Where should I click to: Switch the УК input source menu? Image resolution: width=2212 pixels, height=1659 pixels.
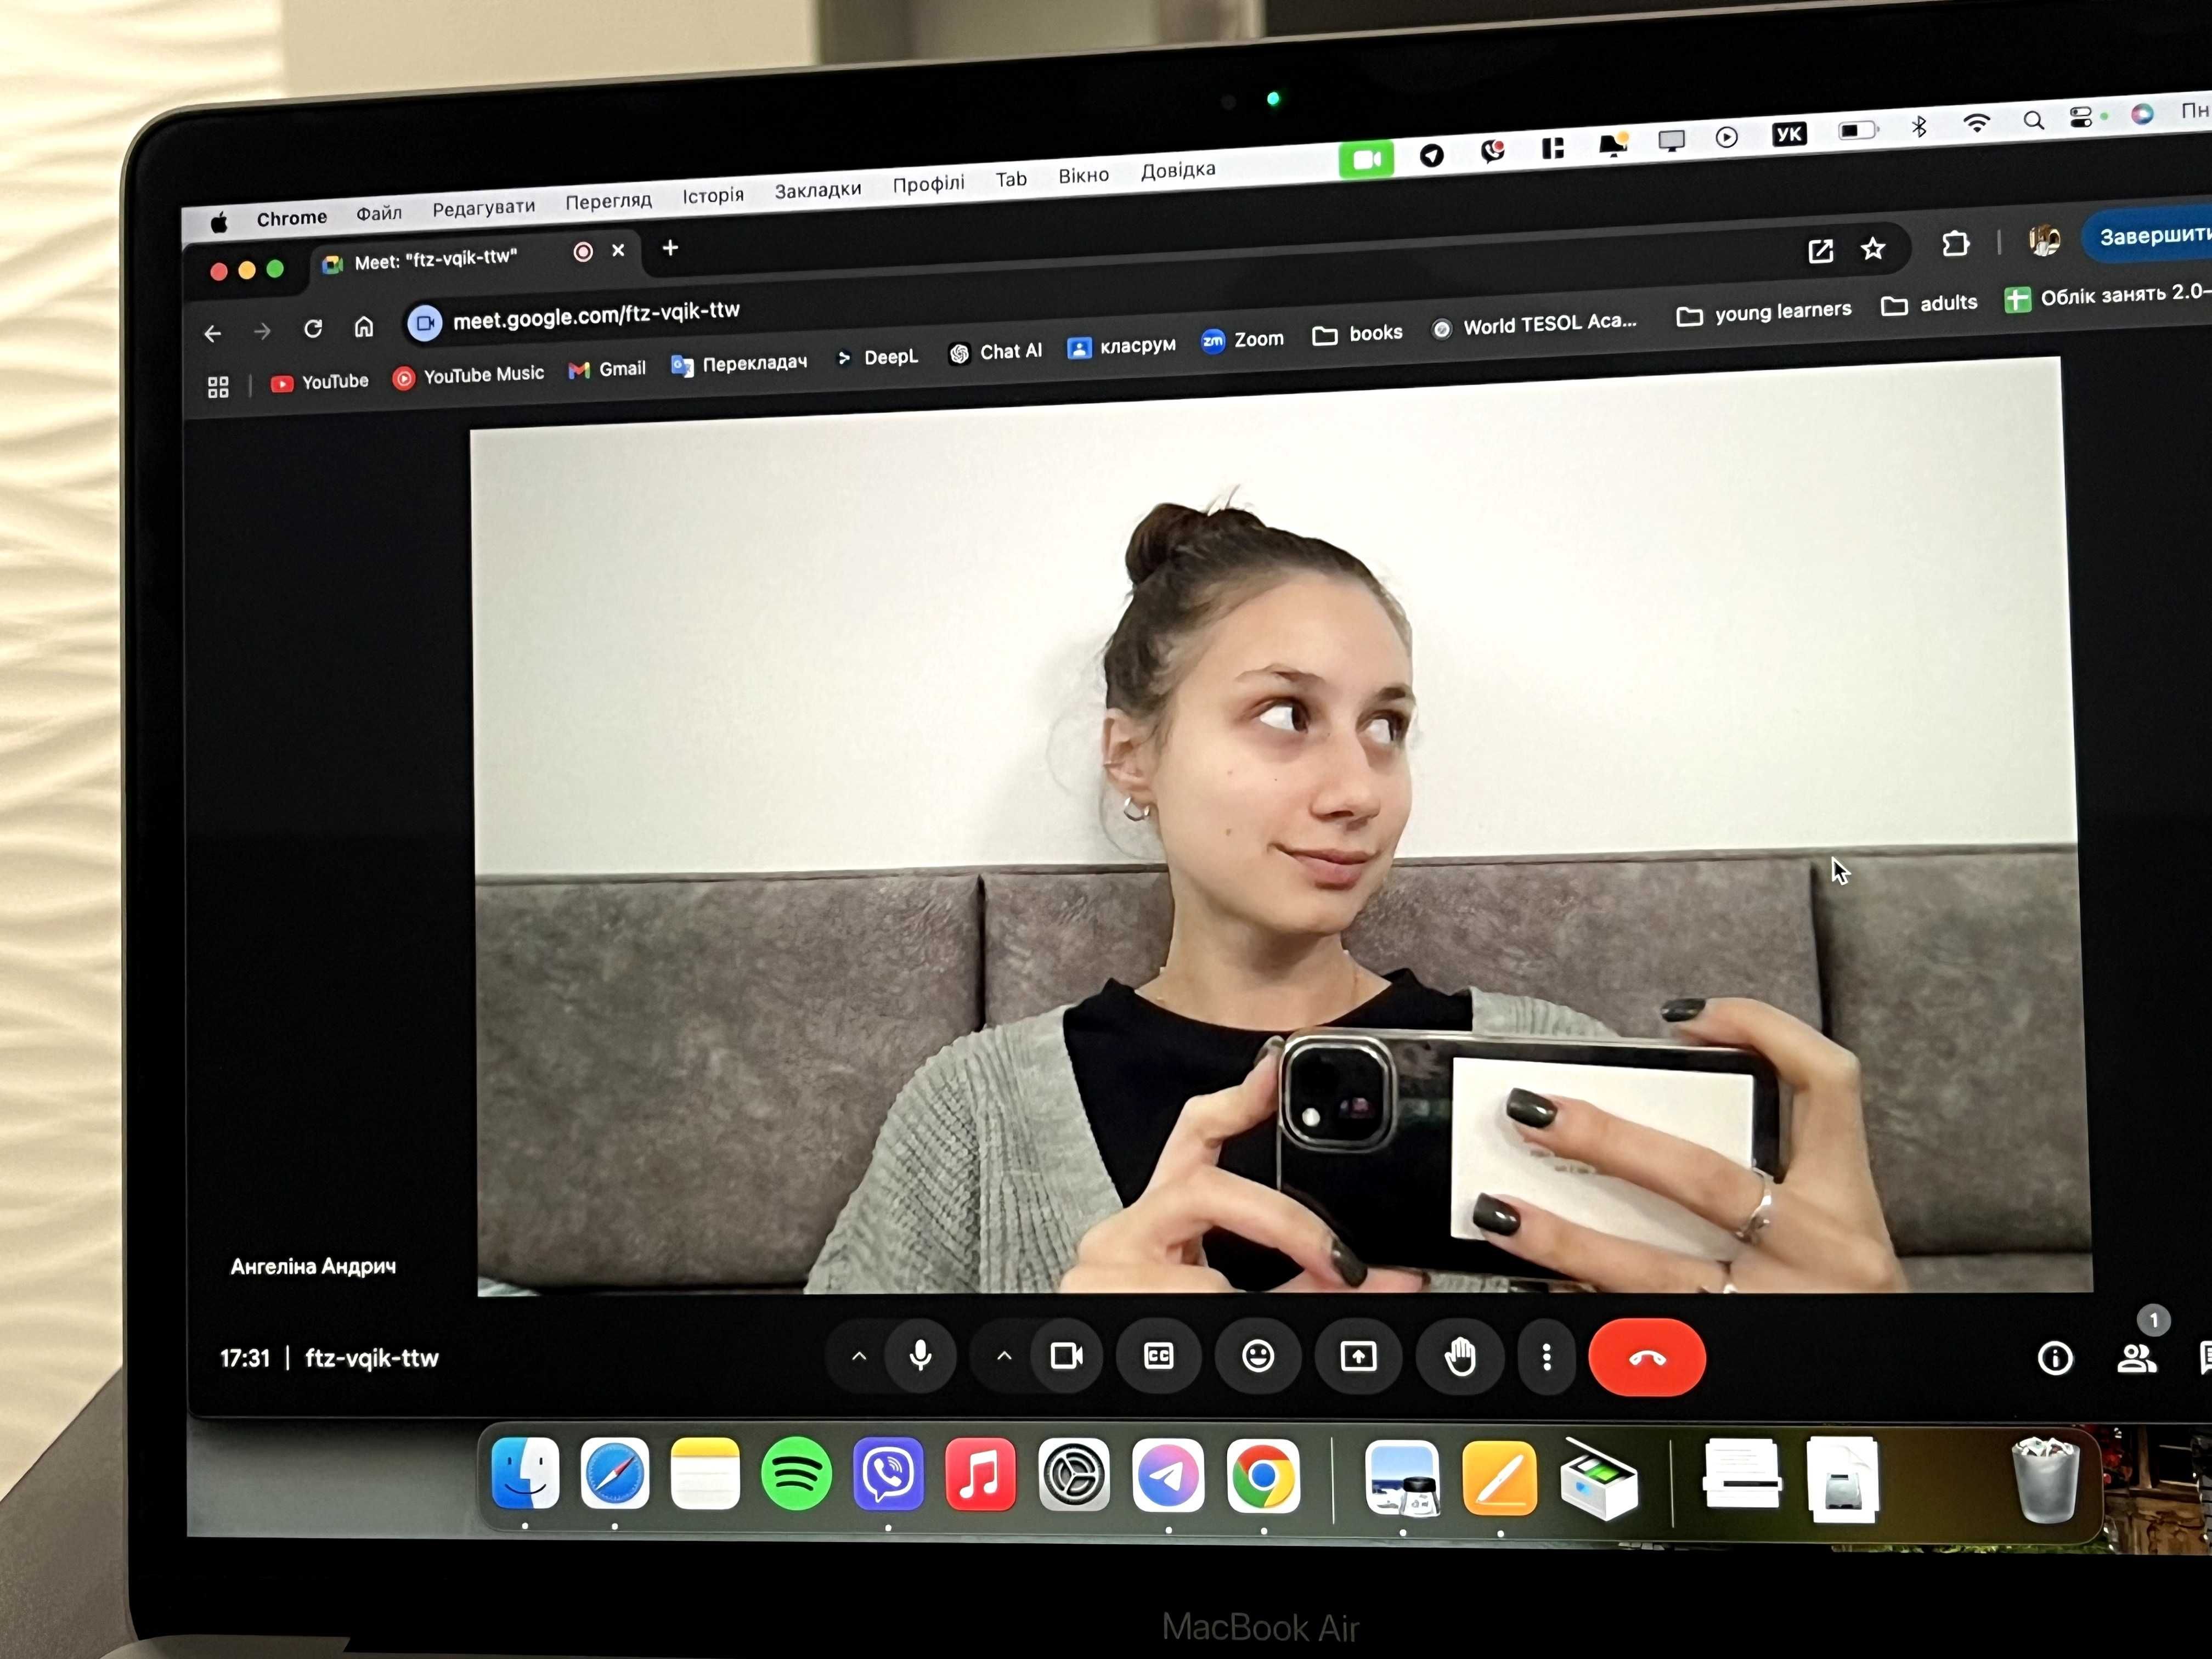(1789, 135)
